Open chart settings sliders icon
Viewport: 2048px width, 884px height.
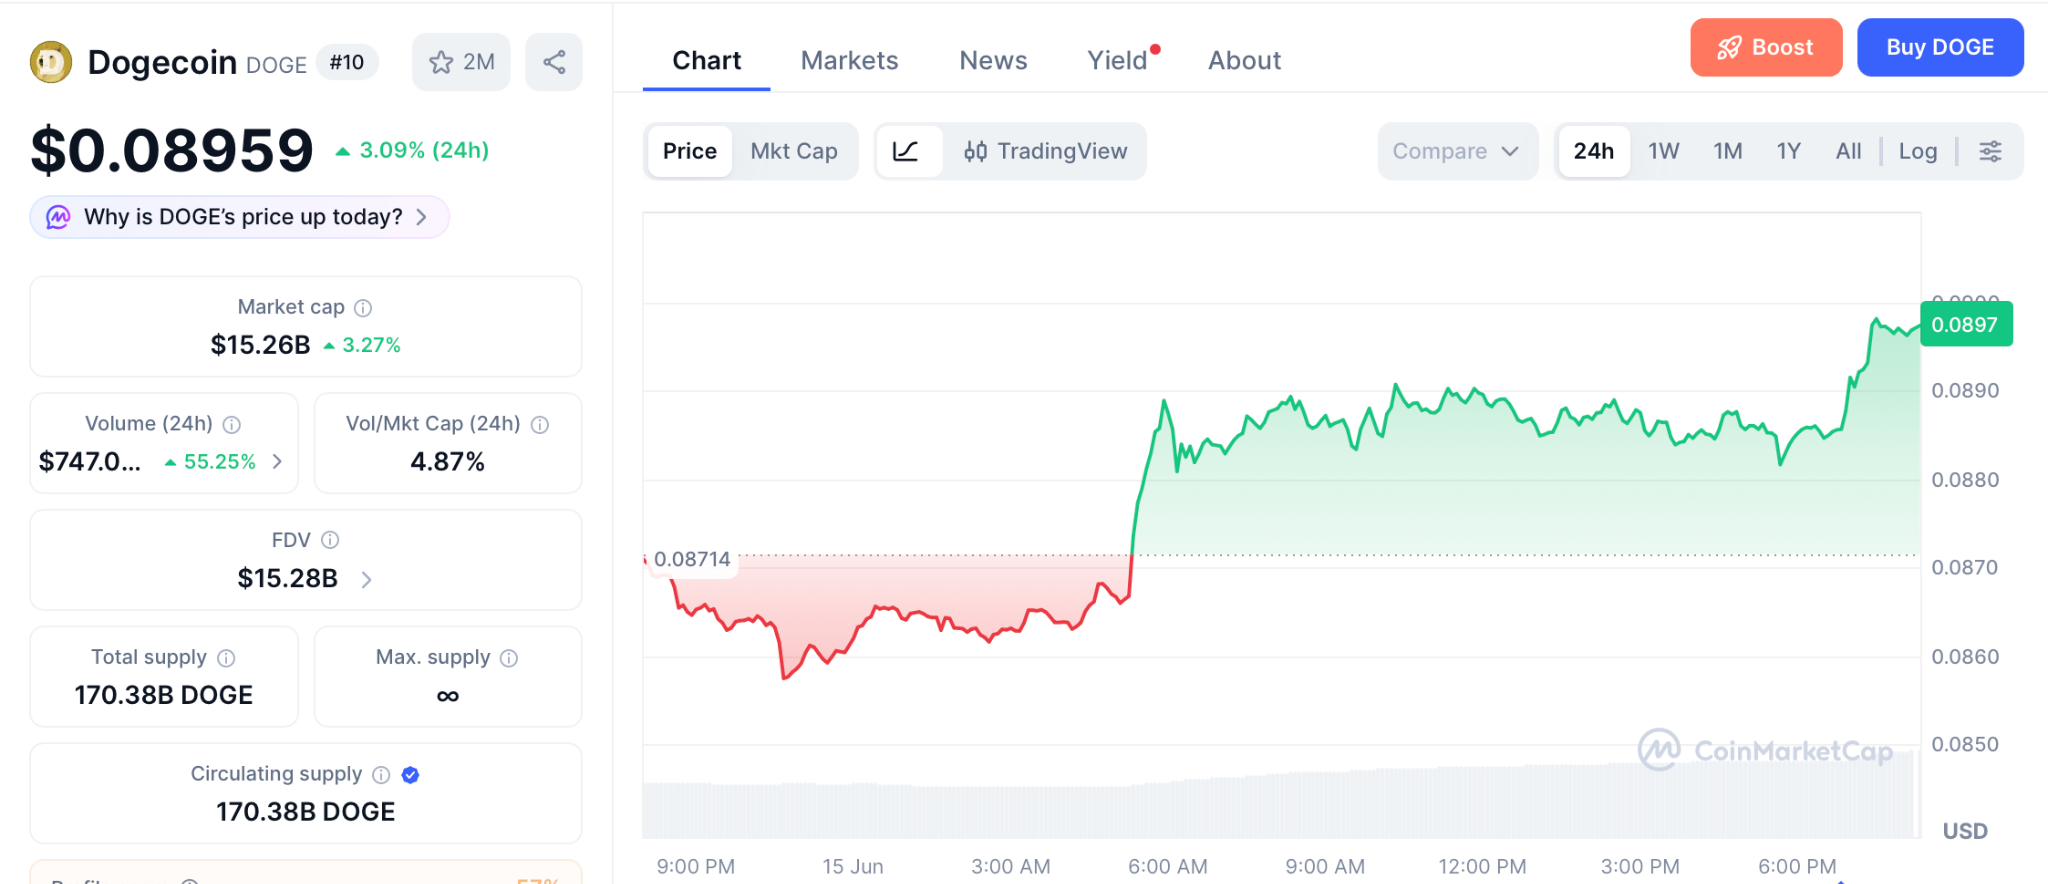1990,151
